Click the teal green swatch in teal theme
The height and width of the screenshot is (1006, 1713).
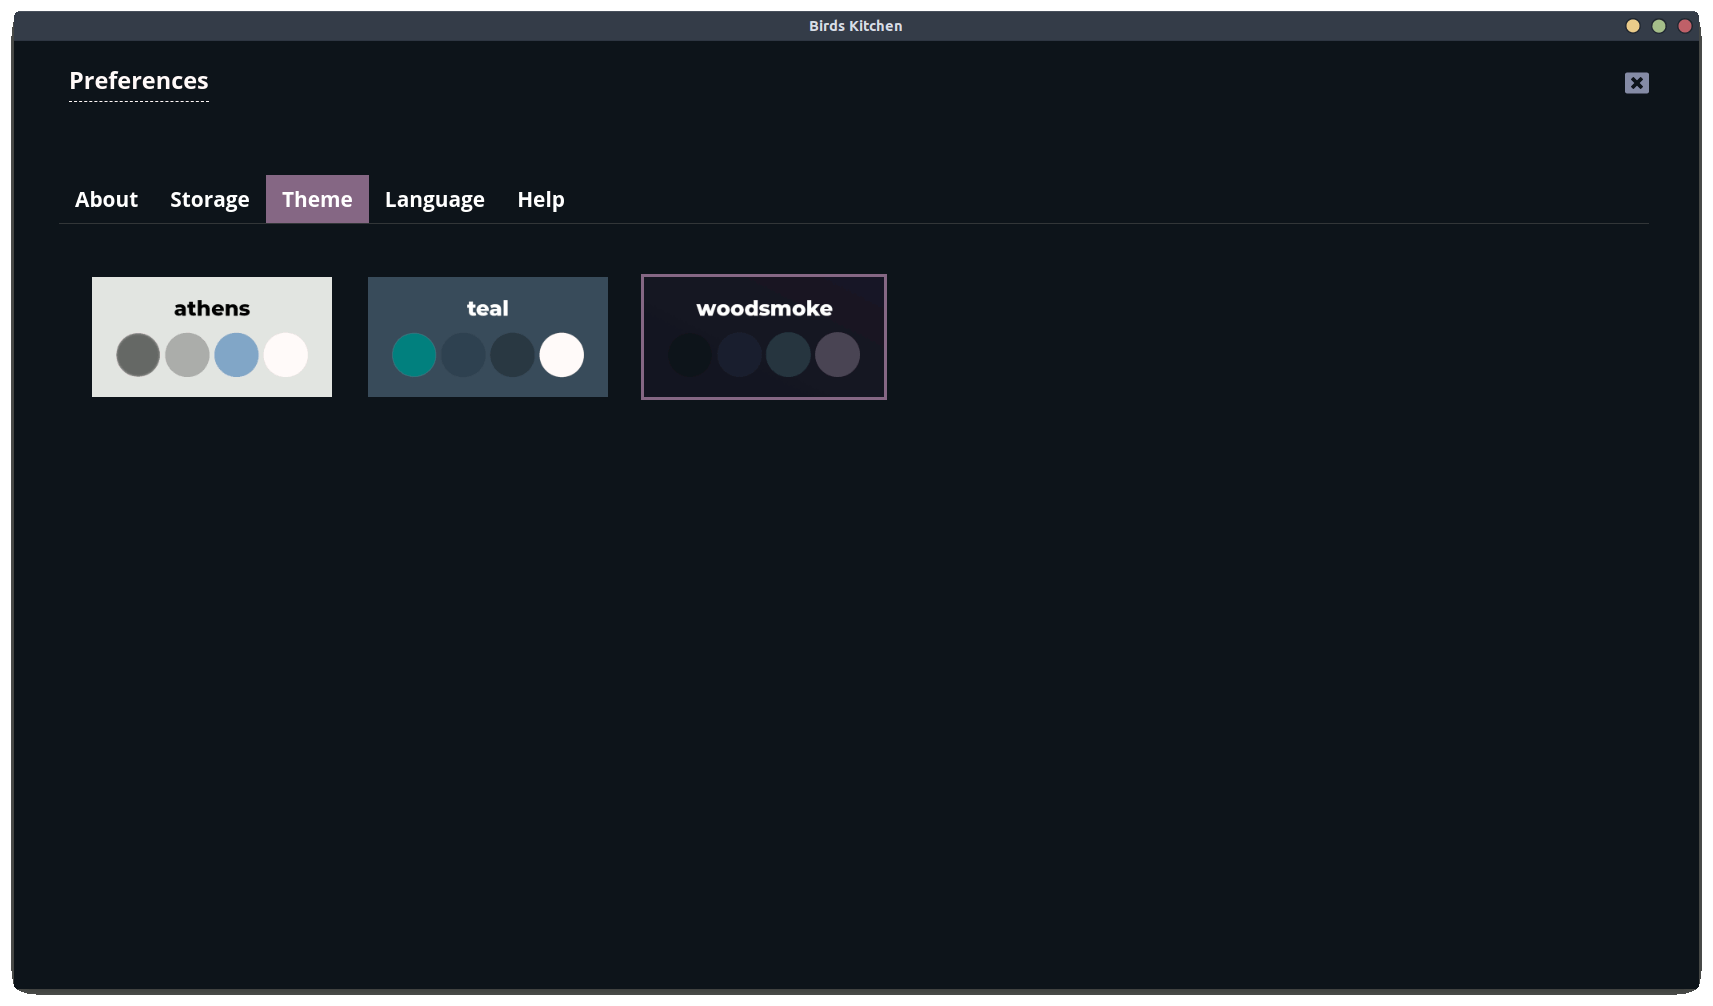(x=414, y=355)
